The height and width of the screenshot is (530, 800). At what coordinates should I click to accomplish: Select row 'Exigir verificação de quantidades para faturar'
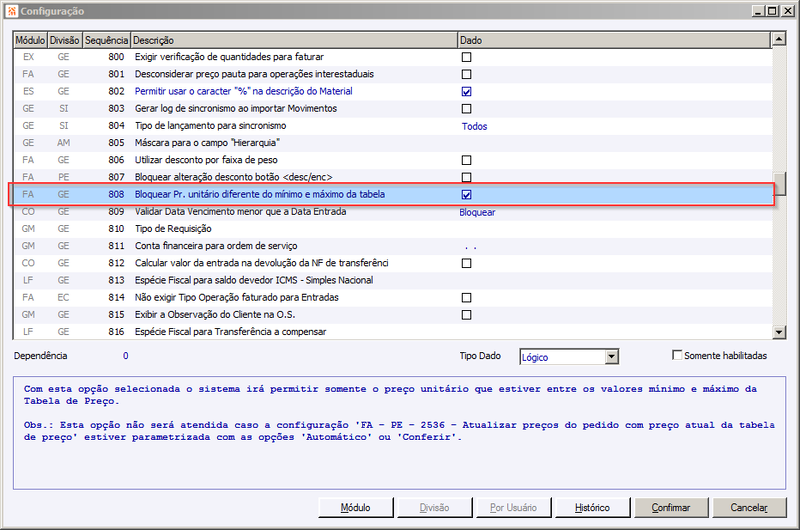point(392,57)
